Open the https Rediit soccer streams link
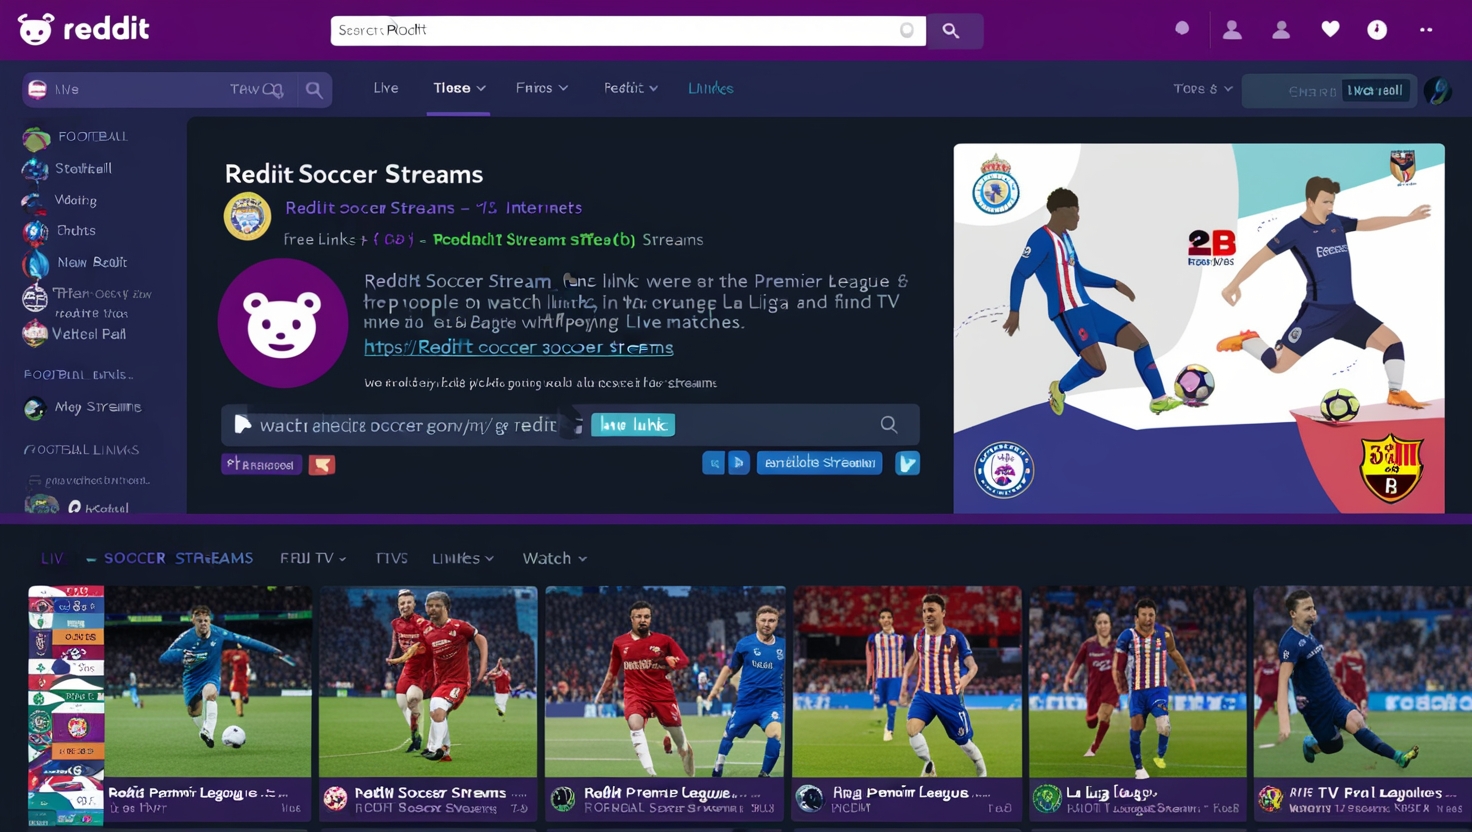 coord(518,348)
